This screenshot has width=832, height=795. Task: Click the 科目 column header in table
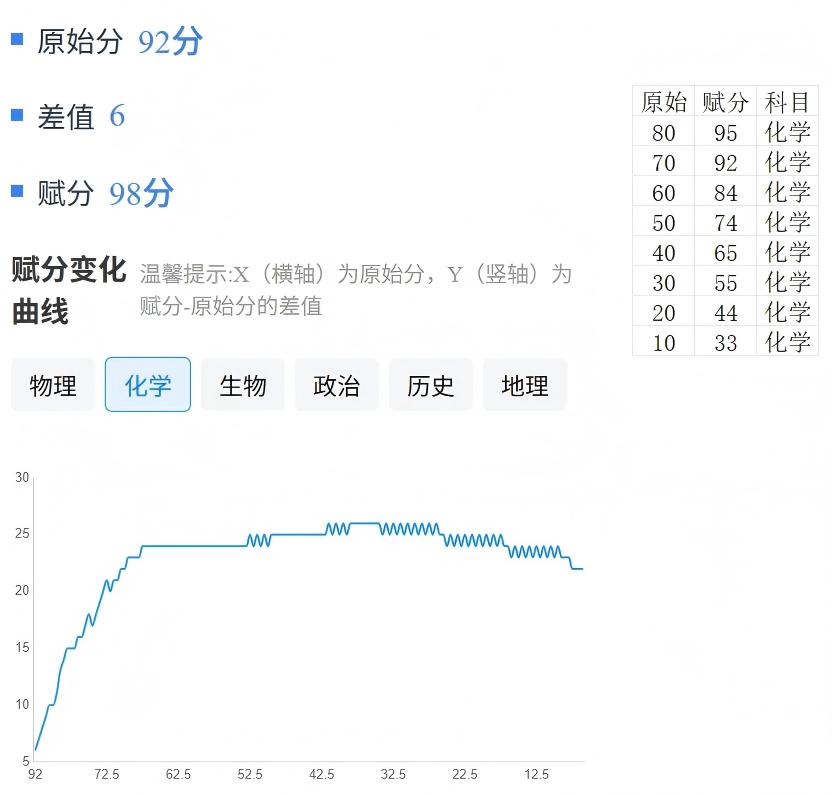(x=787, y=102)
